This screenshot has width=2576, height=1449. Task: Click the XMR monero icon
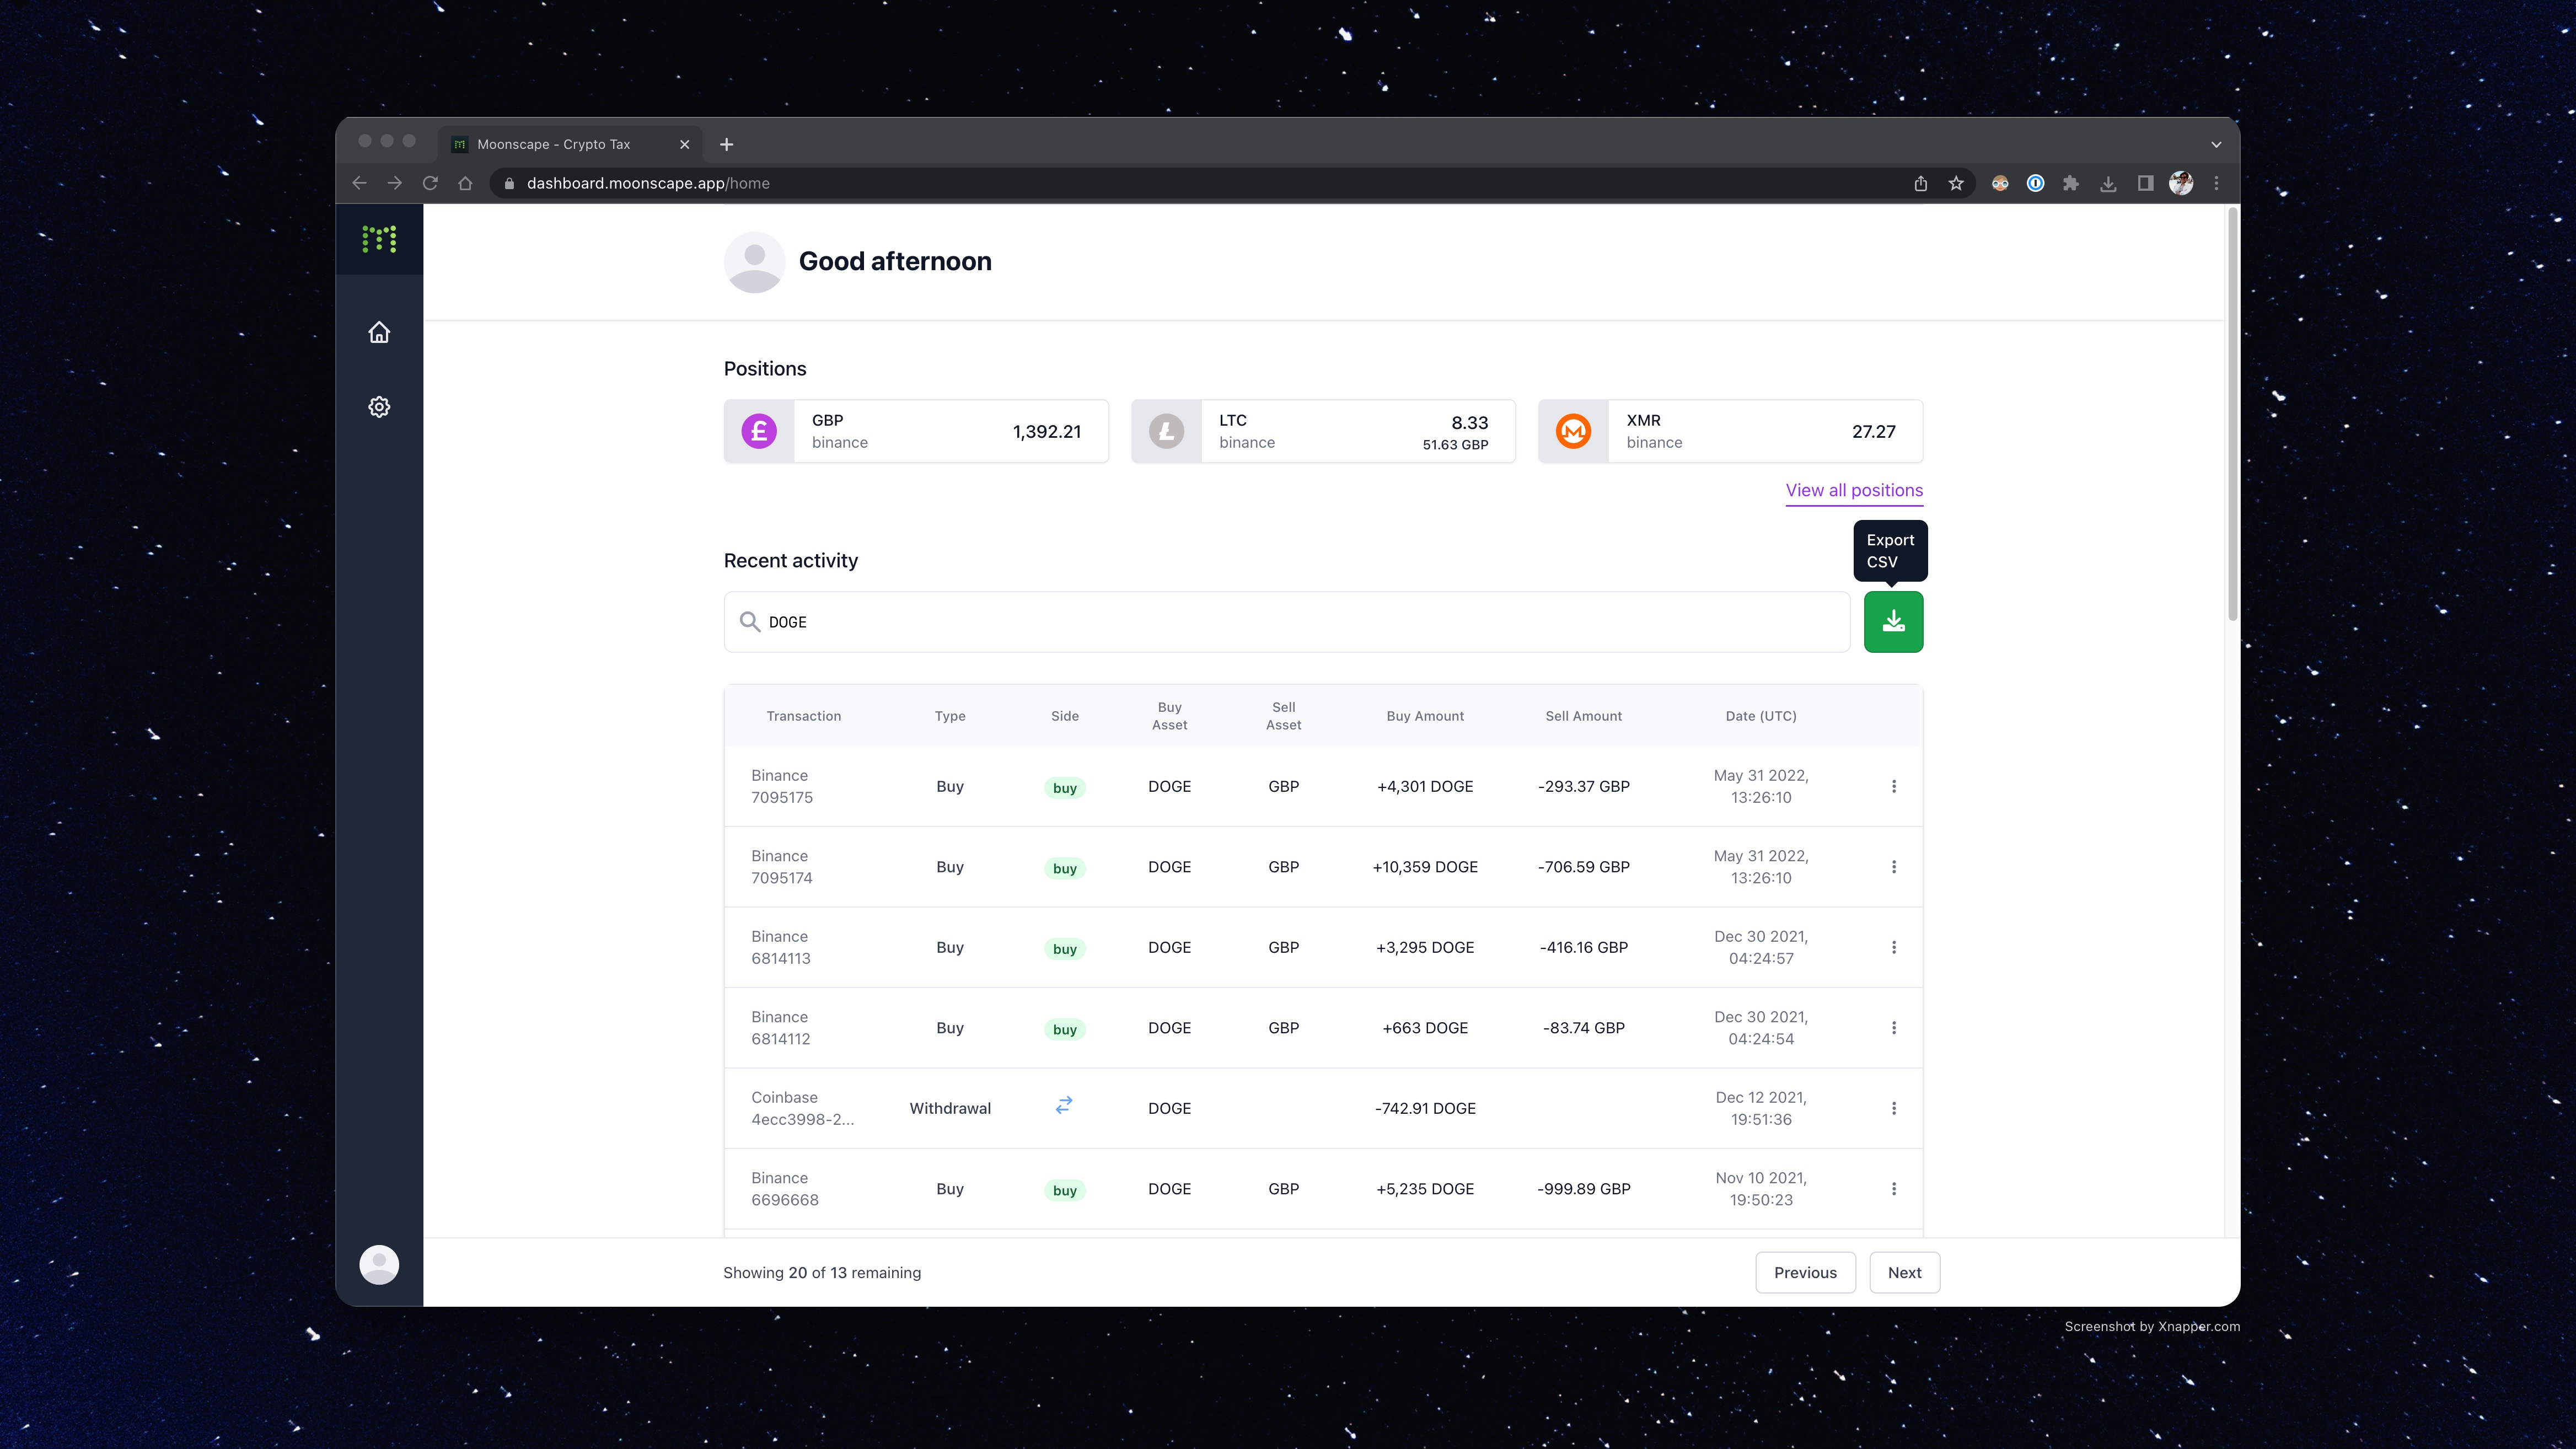tap(1573, 431)
